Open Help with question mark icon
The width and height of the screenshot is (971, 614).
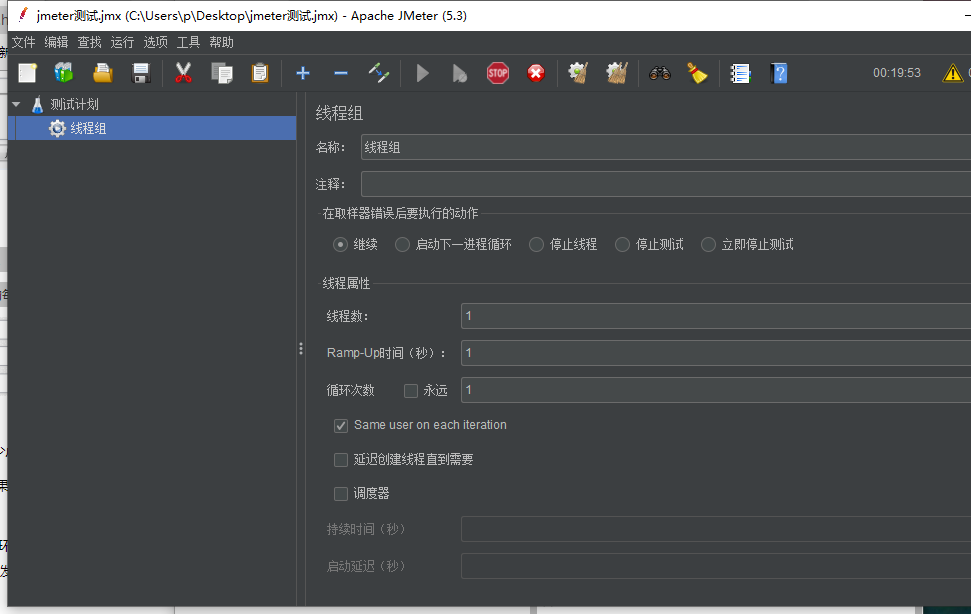(x=779, y=73)
